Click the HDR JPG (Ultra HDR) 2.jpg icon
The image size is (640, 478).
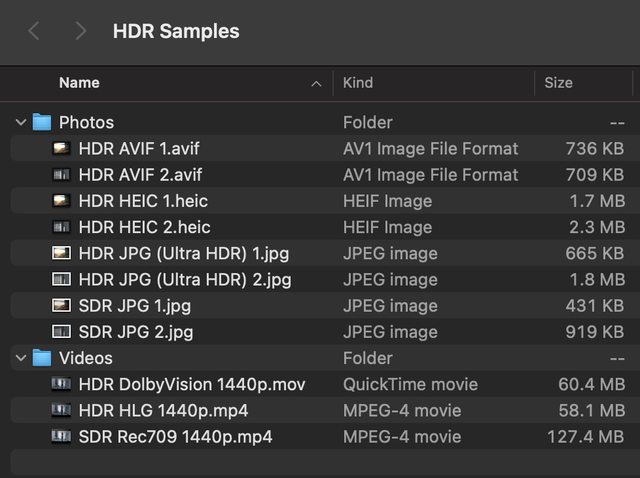[62, 279]
